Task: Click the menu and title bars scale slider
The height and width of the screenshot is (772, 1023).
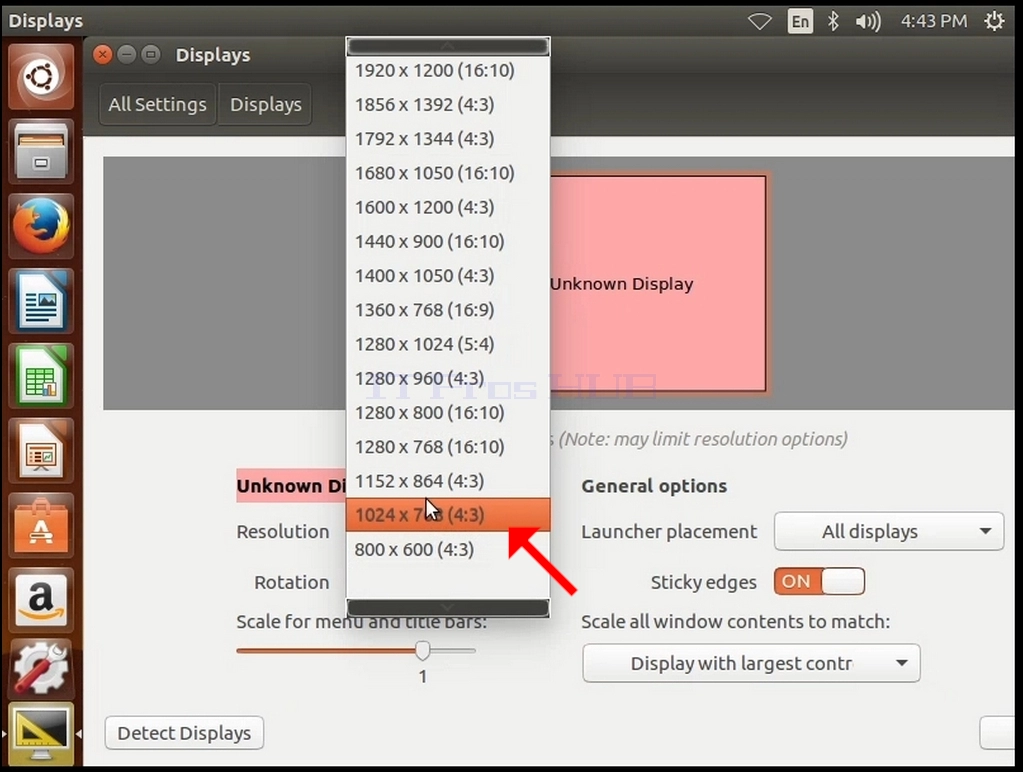Action: (x=356, y=651)
